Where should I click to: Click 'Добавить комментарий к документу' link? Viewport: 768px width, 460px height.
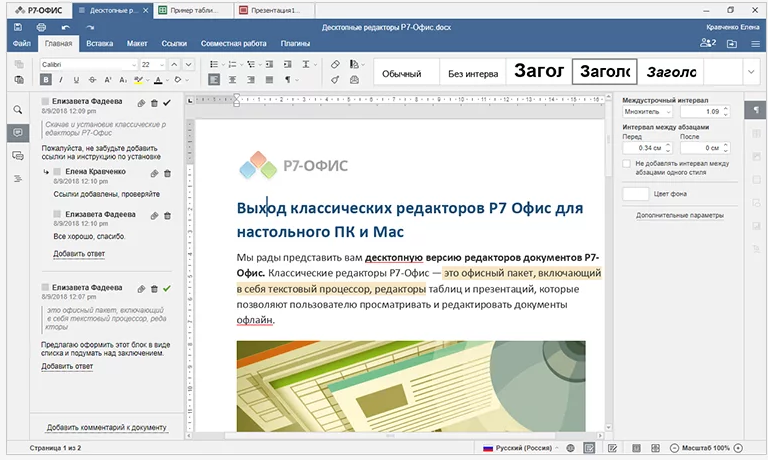[106, 428]
